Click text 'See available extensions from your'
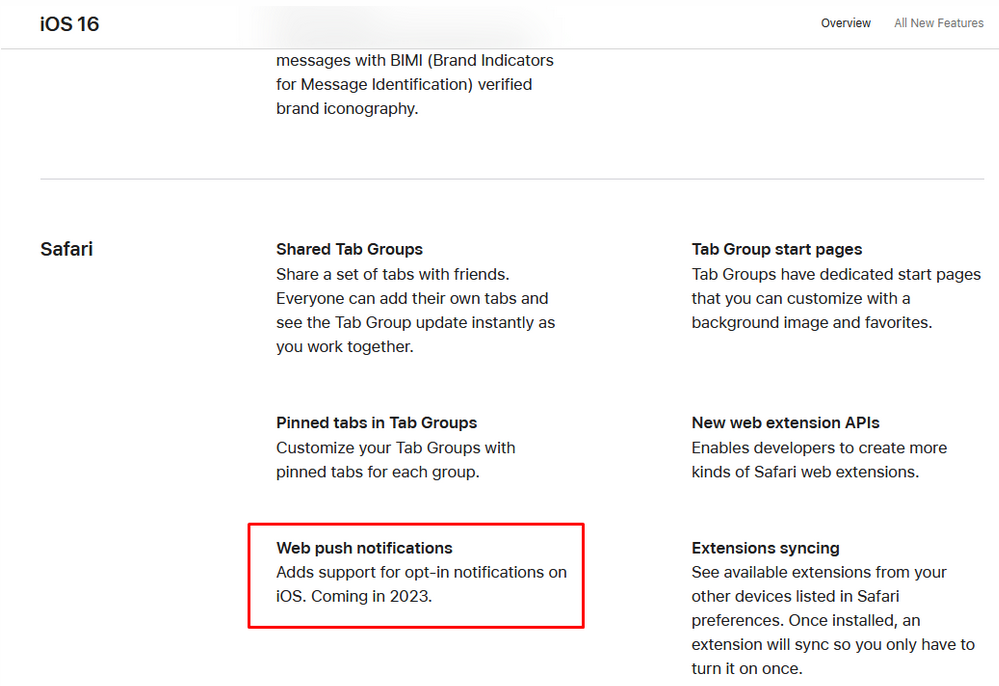999x686 pixels. click(819, 572)
